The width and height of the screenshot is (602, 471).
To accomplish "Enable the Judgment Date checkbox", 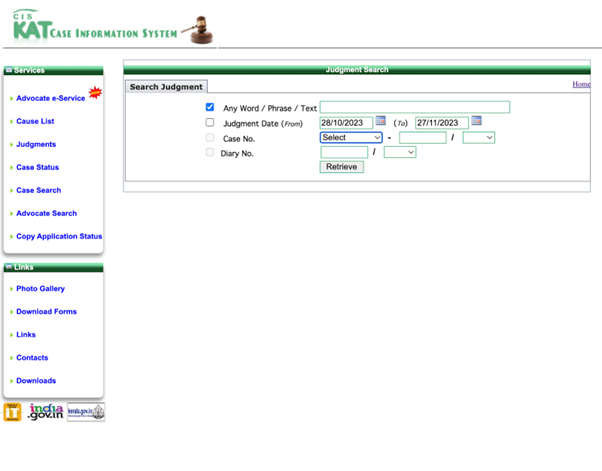I will pos(210,122).
